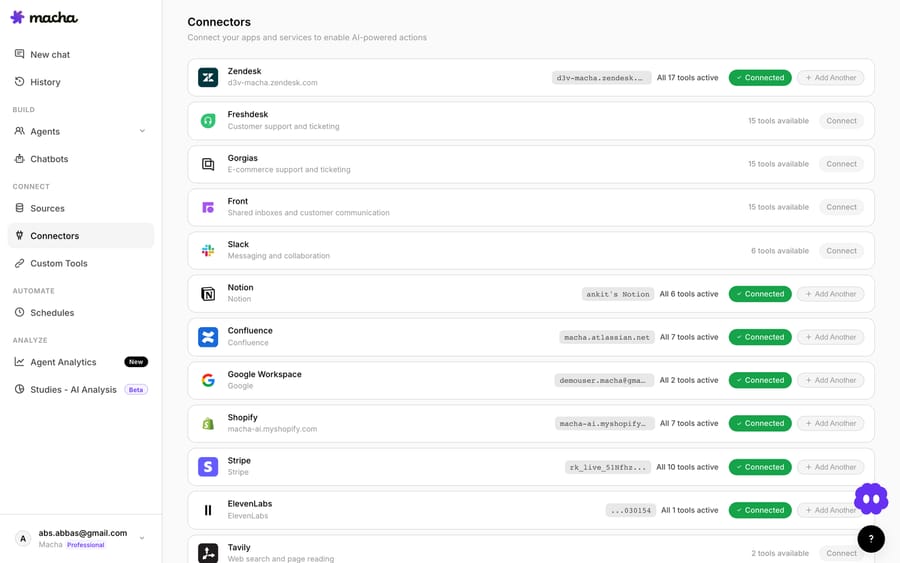
Task: Click the Macha logo
Action: (x=44, y=17)
